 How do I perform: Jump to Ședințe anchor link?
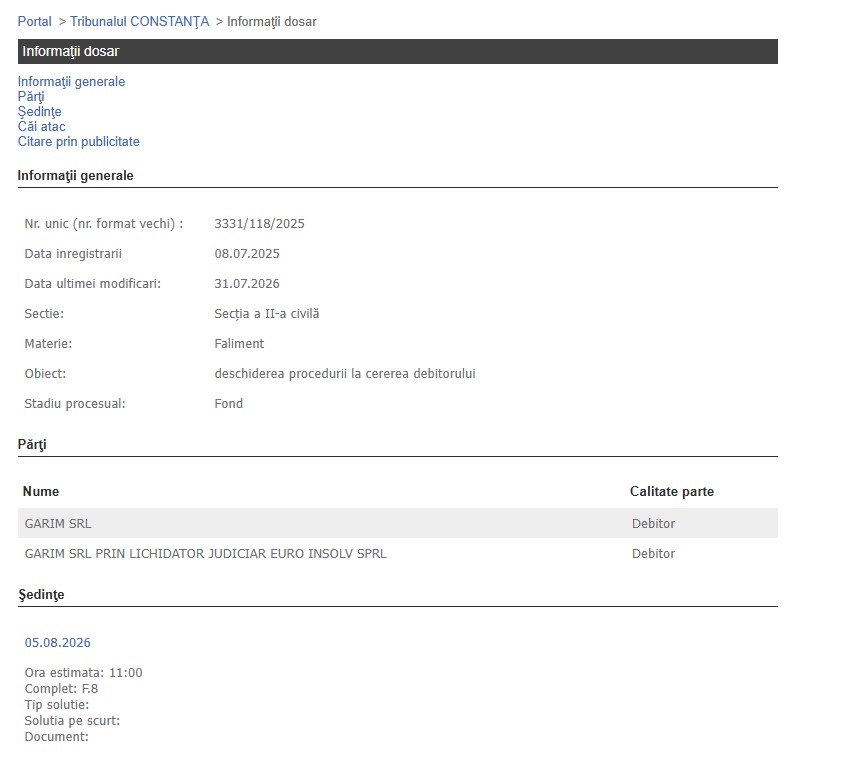point(40,111)
